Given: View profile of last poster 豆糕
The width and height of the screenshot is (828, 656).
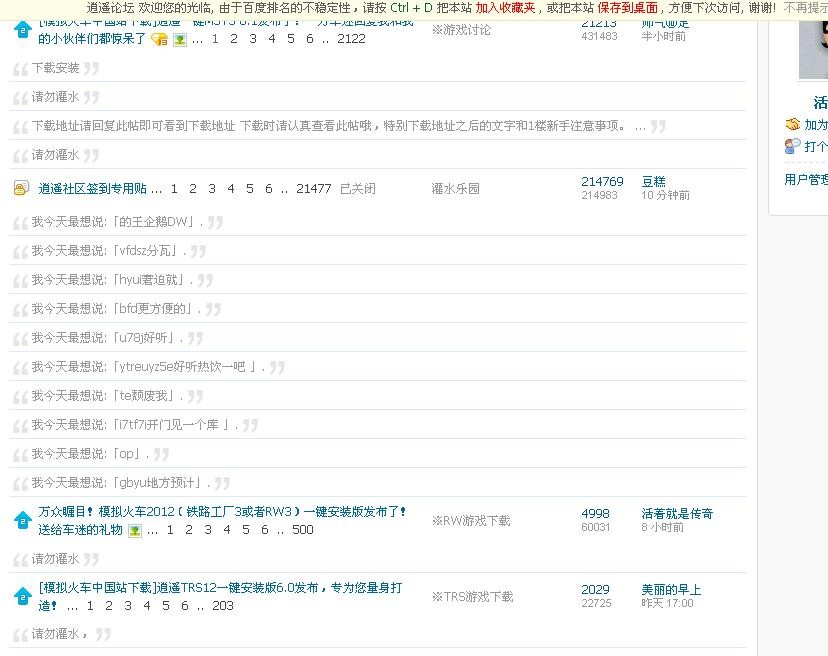Looking at the screenshot, I should point(653,181).
